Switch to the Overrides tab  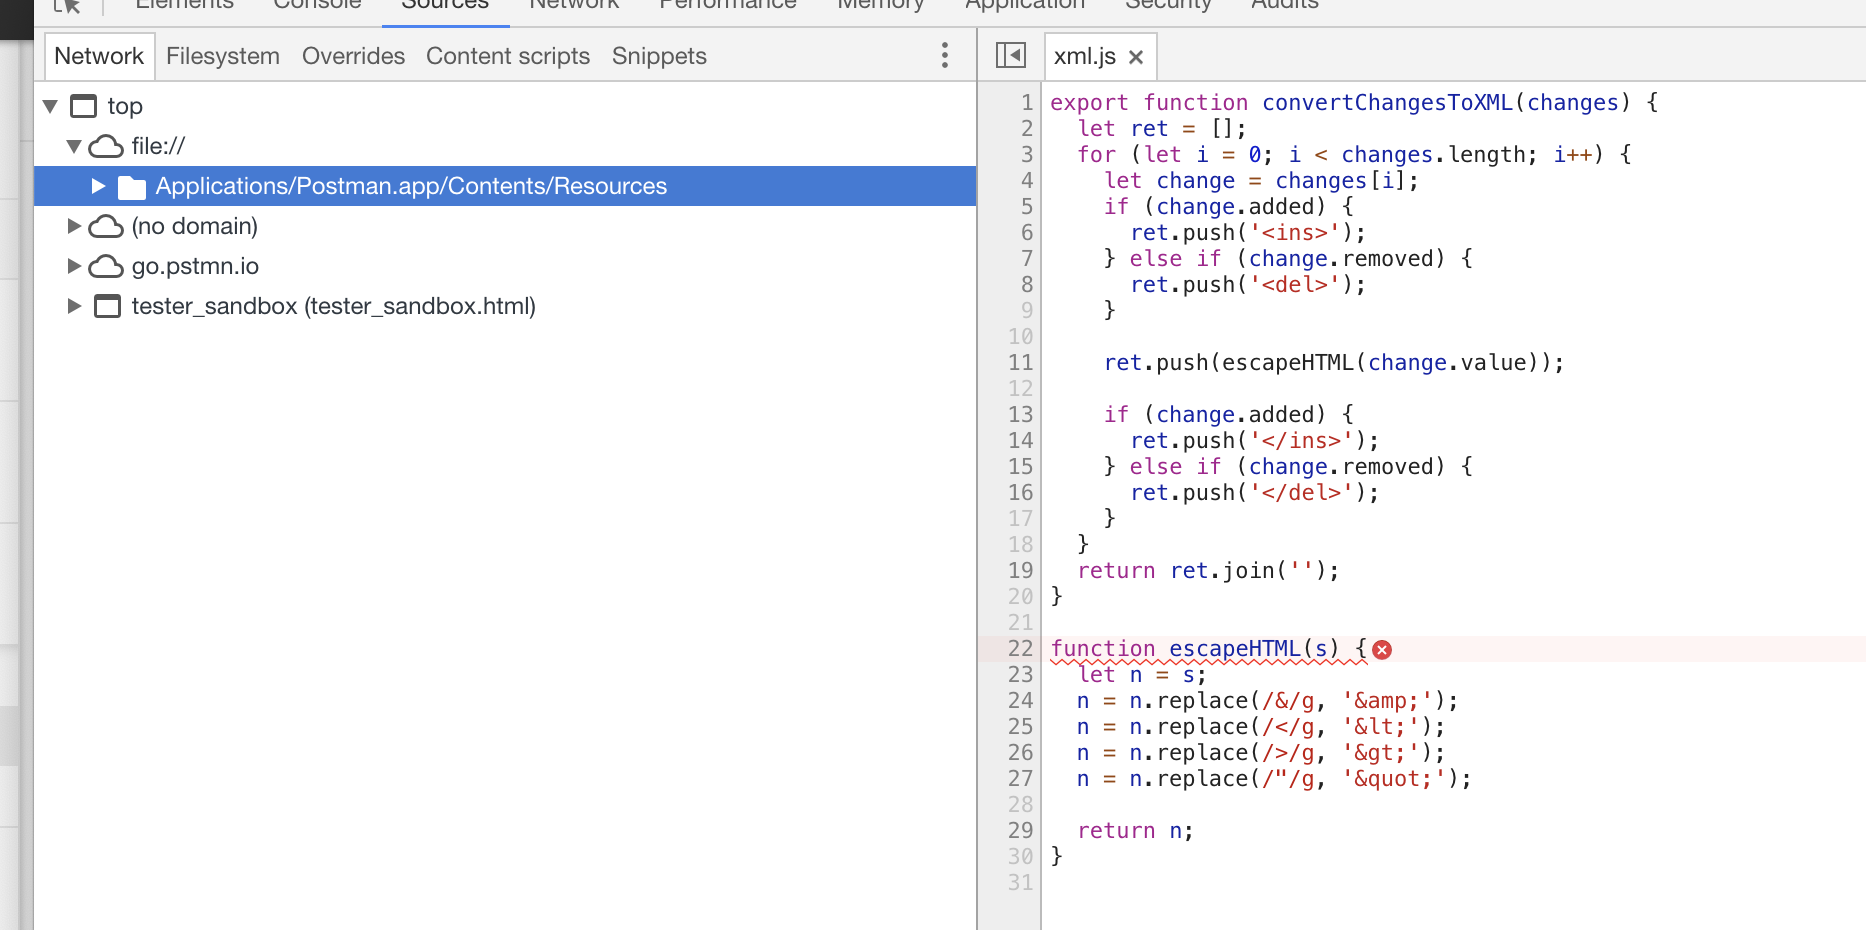(354, 56)
